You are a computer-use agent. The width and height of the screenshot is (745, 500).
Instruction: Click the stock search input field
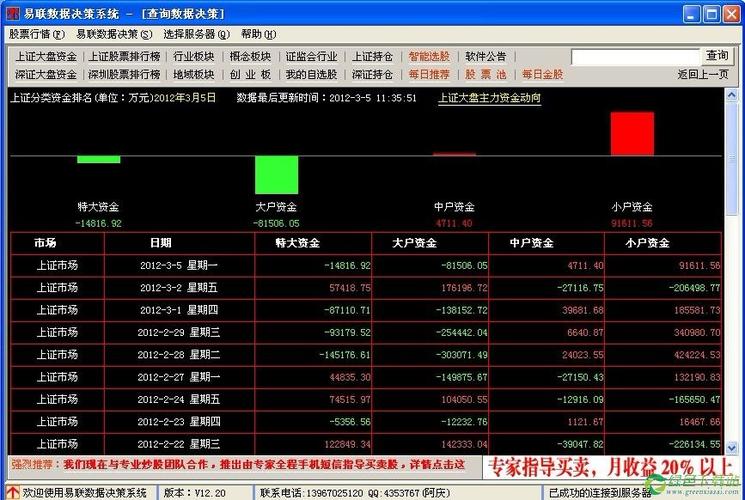[636, 57]
